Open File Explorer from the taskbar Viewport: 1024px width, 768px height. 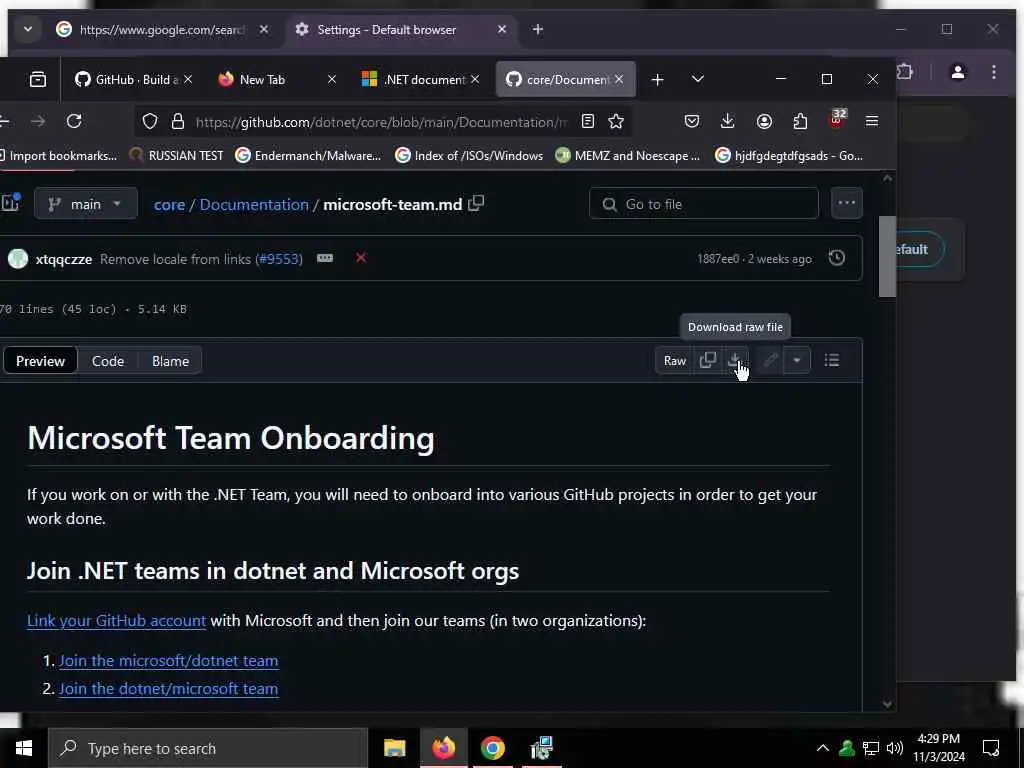click(x=394, y=748)
